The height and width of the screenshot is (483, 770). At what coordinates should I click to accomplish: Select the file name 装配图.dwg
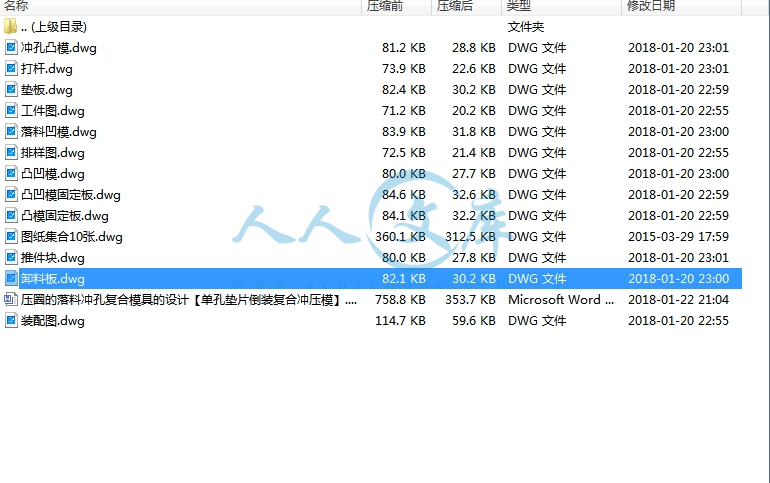[x=53, y=321]
